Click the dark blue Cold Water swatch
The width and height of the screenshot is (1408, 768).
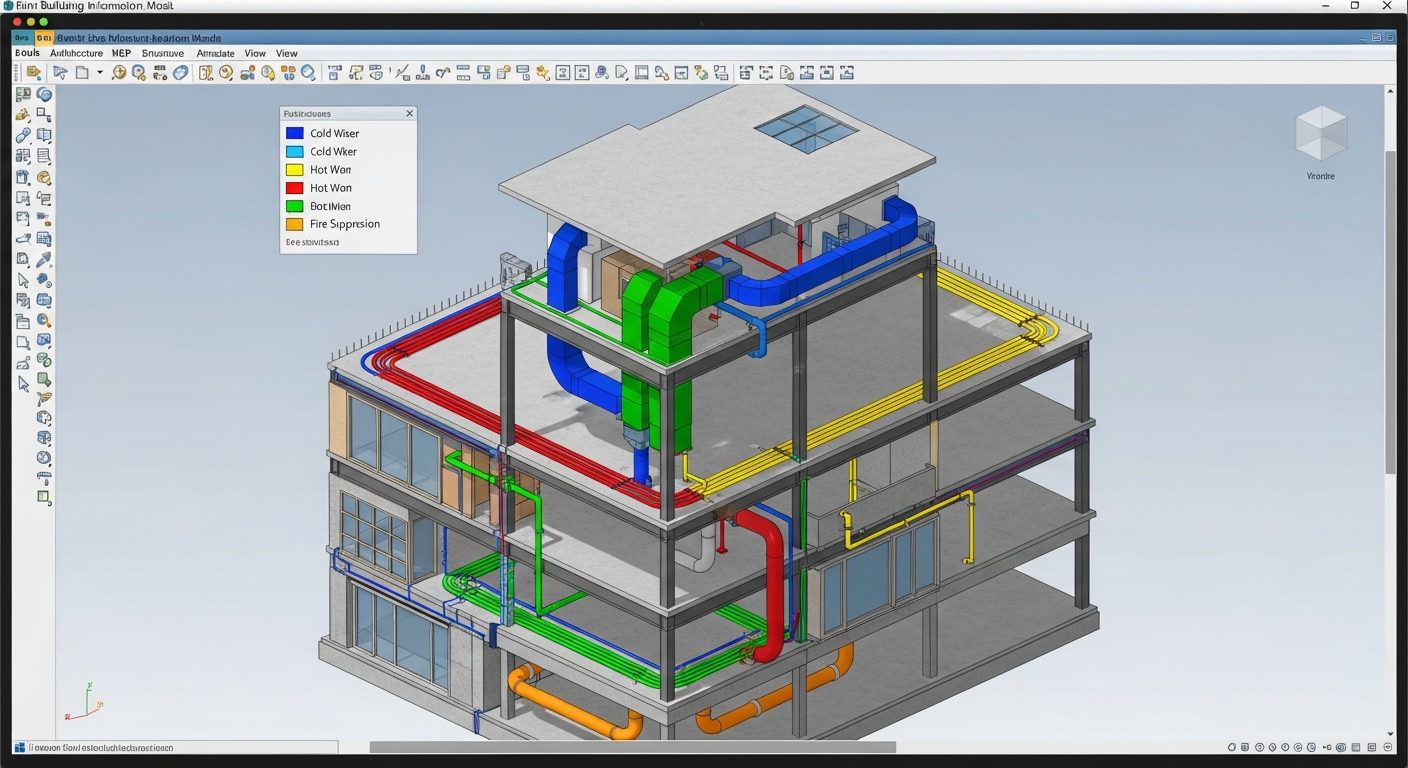[x=294, y=133]
